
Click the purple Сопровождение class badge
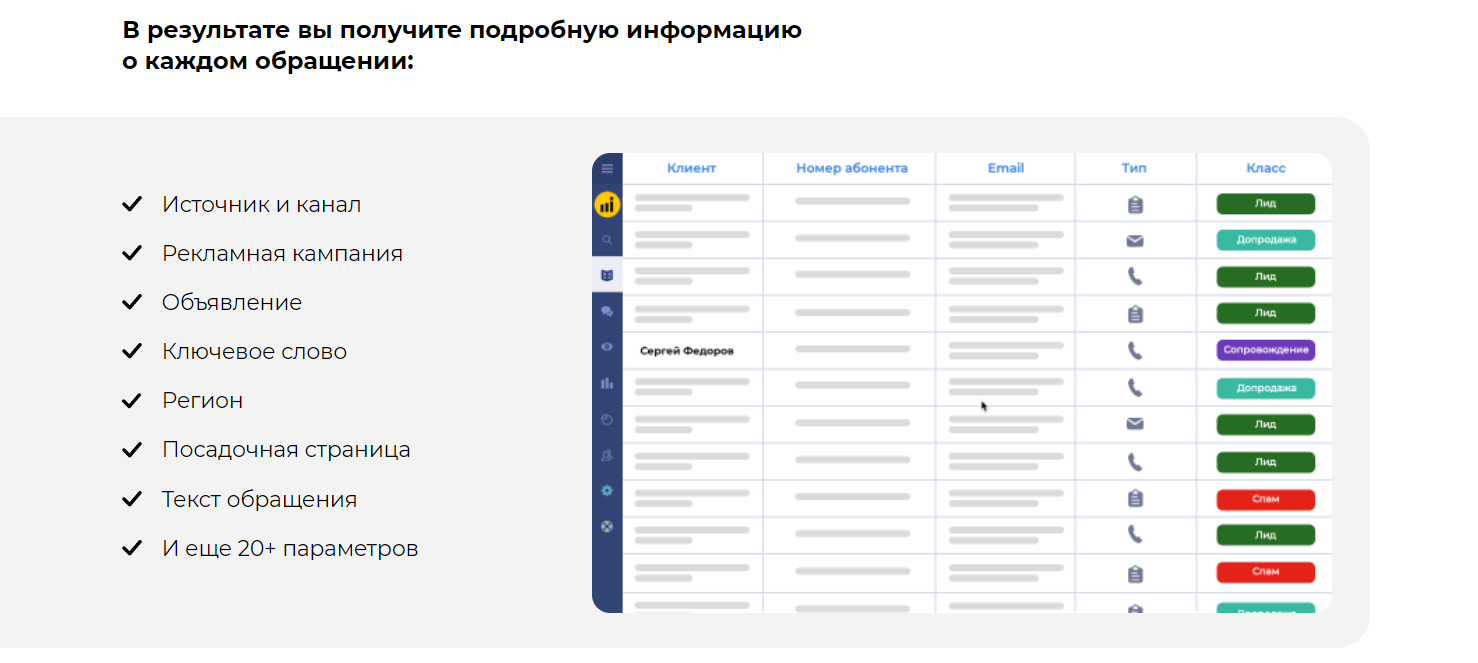[x=1266, y=351]
